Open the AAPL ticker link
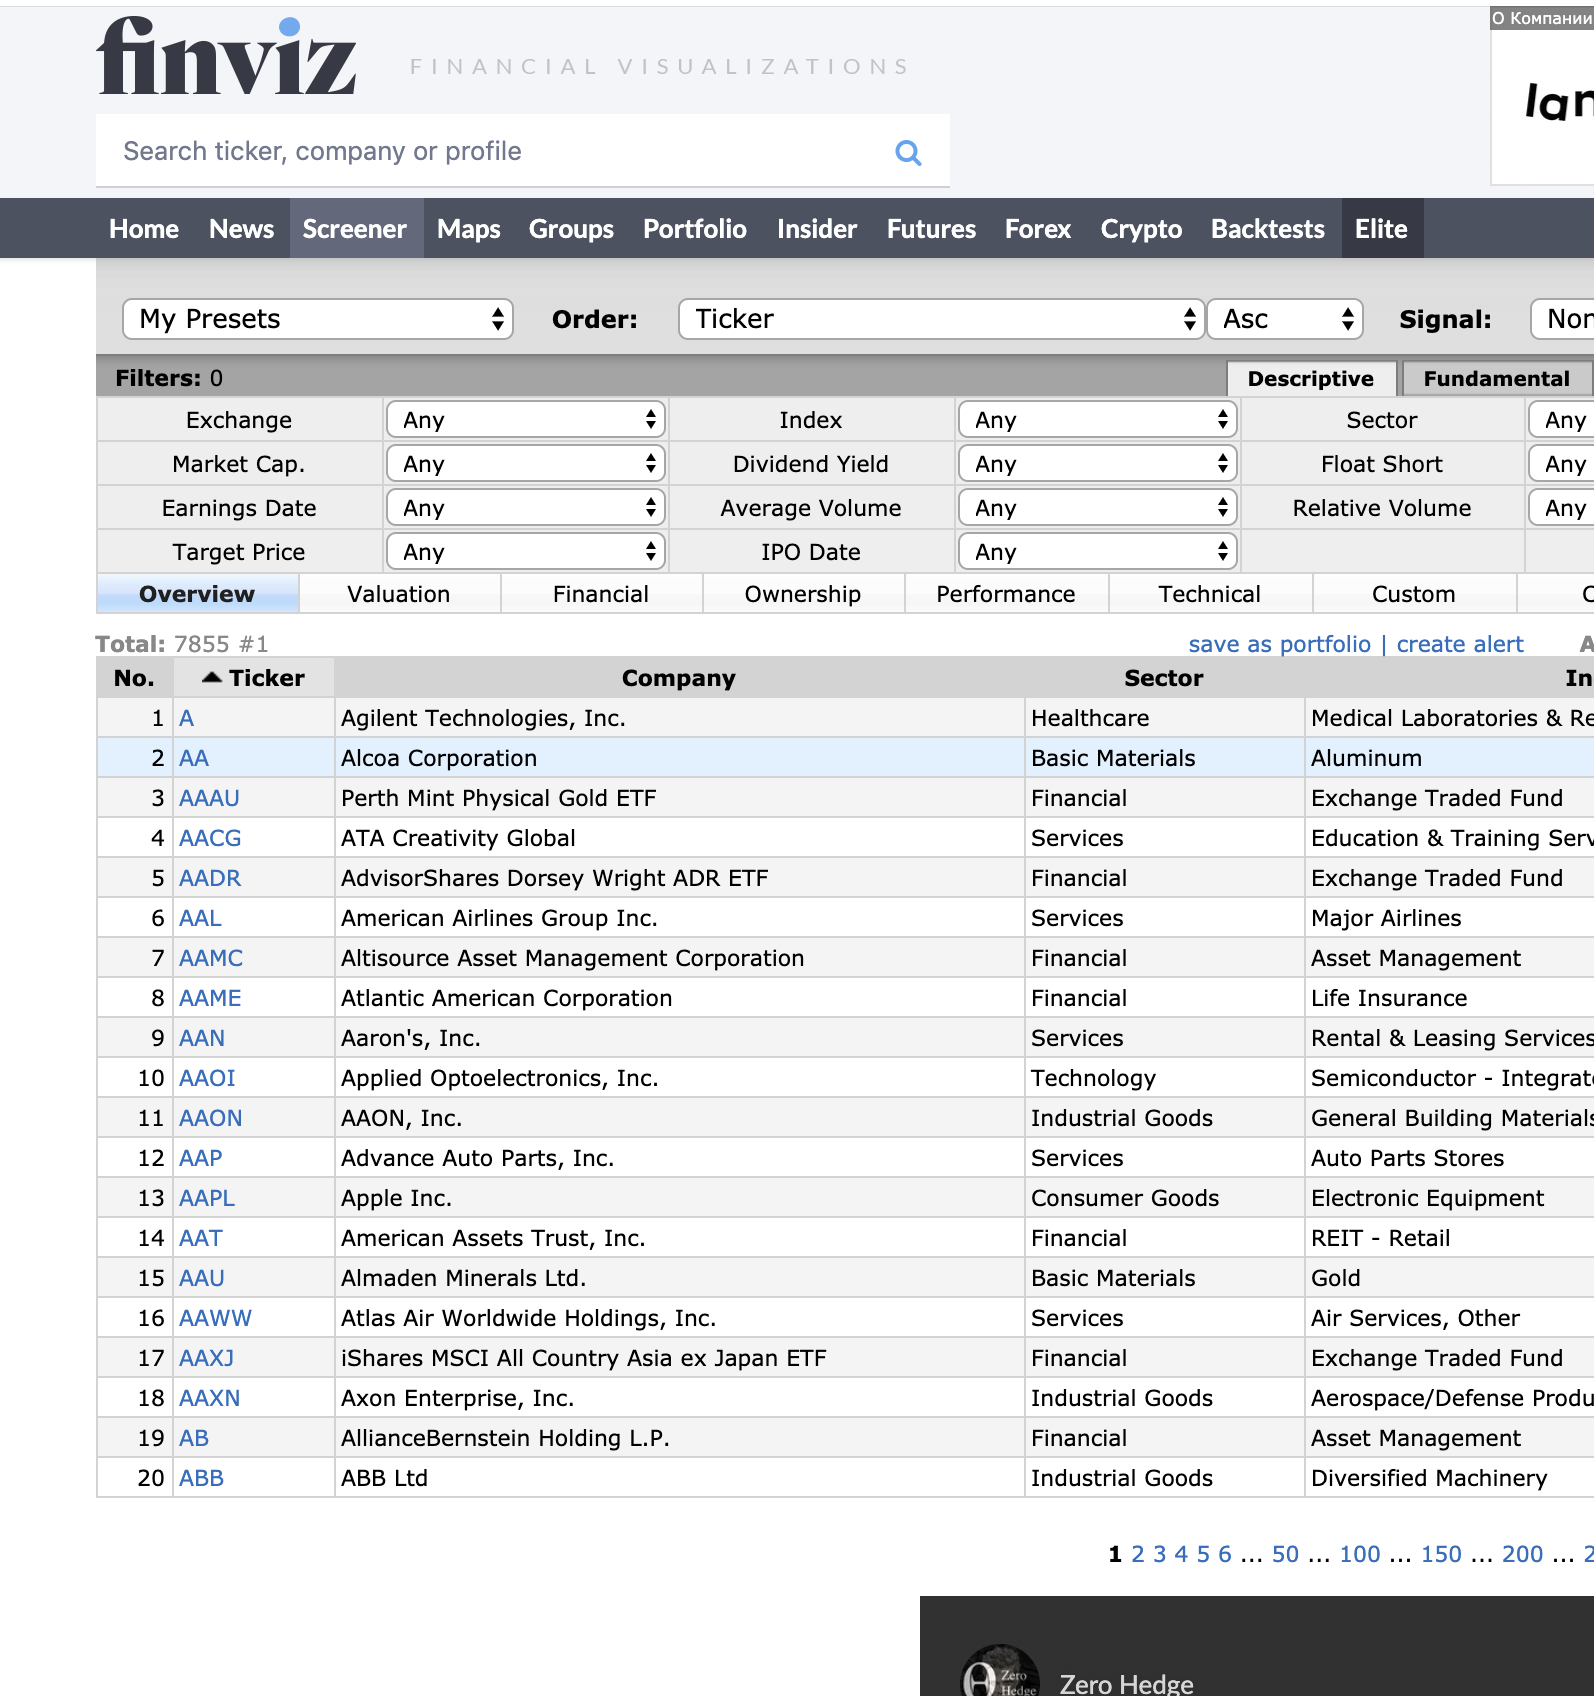The image size is (1594, 1696). [207, 1198]
